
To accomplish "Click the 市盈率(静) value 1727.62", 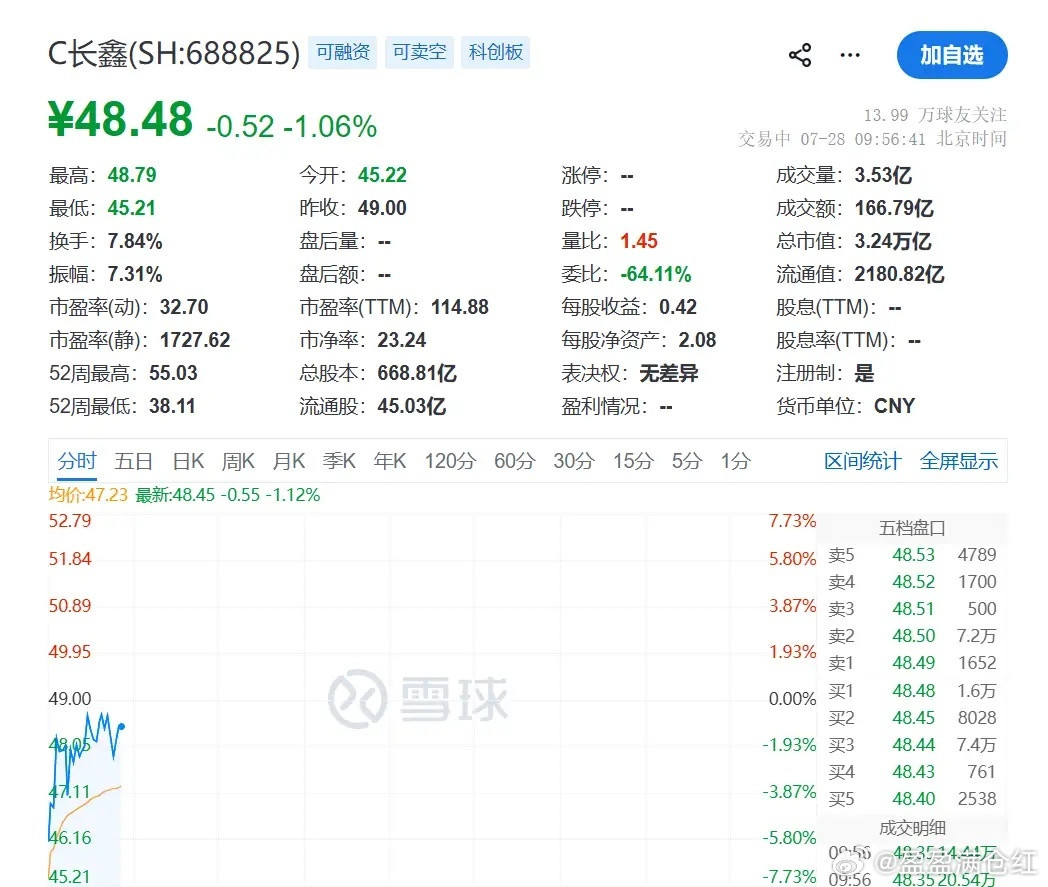I will pos(195,340).
